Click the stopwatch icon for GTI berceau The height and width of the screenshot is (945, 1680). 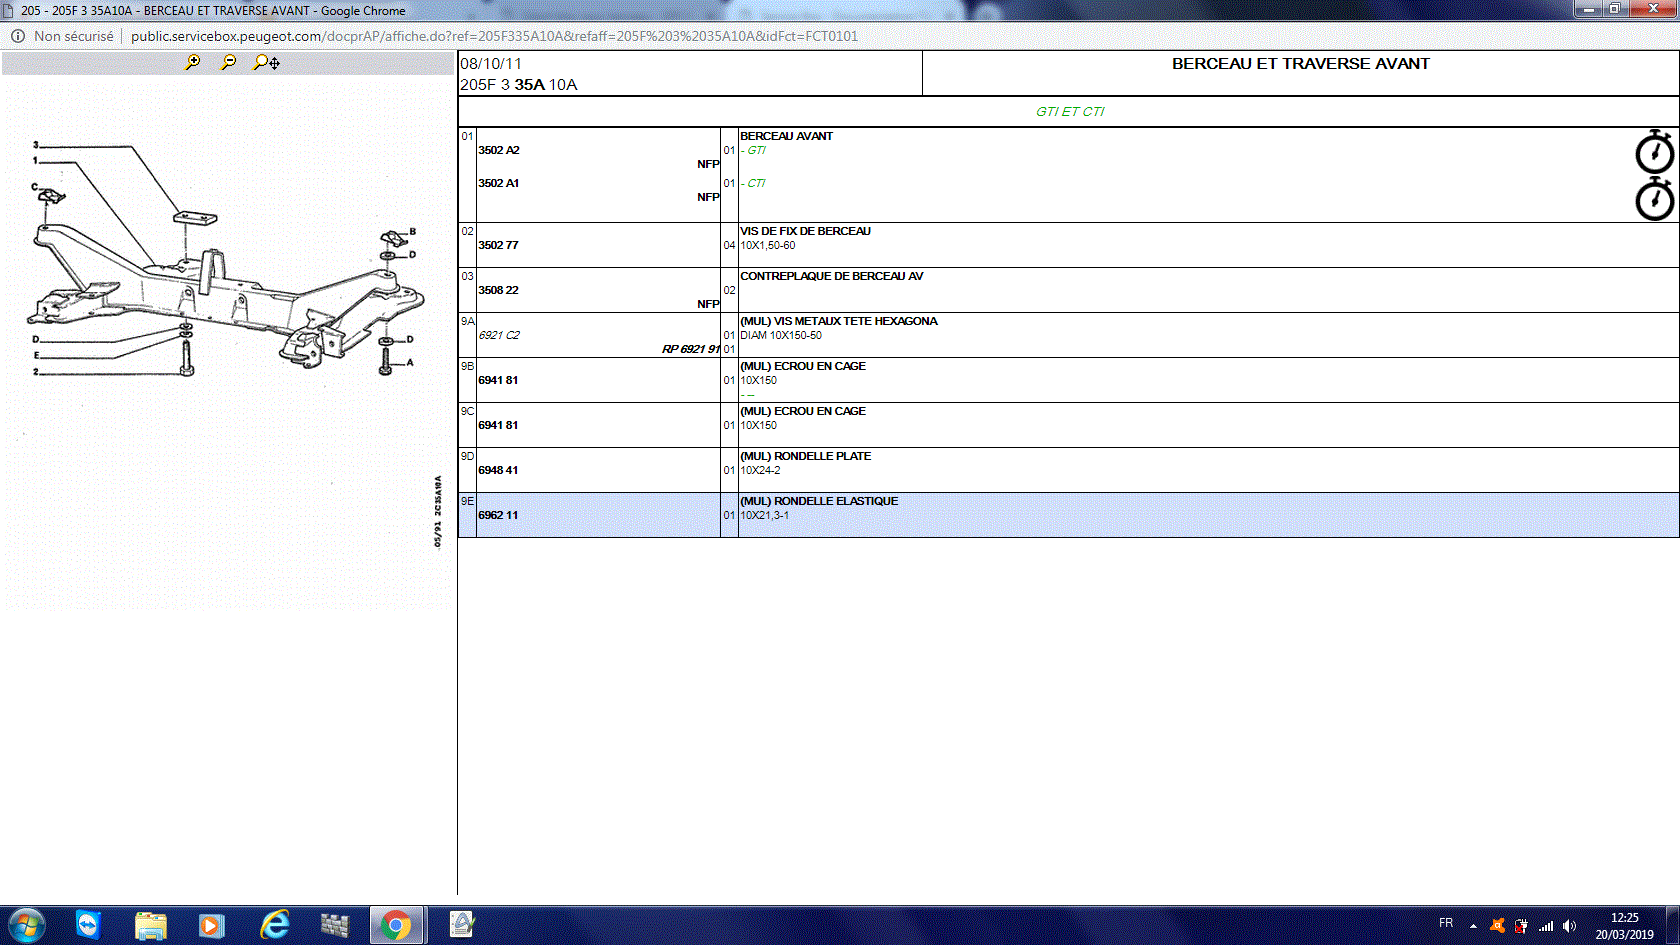1654,152
